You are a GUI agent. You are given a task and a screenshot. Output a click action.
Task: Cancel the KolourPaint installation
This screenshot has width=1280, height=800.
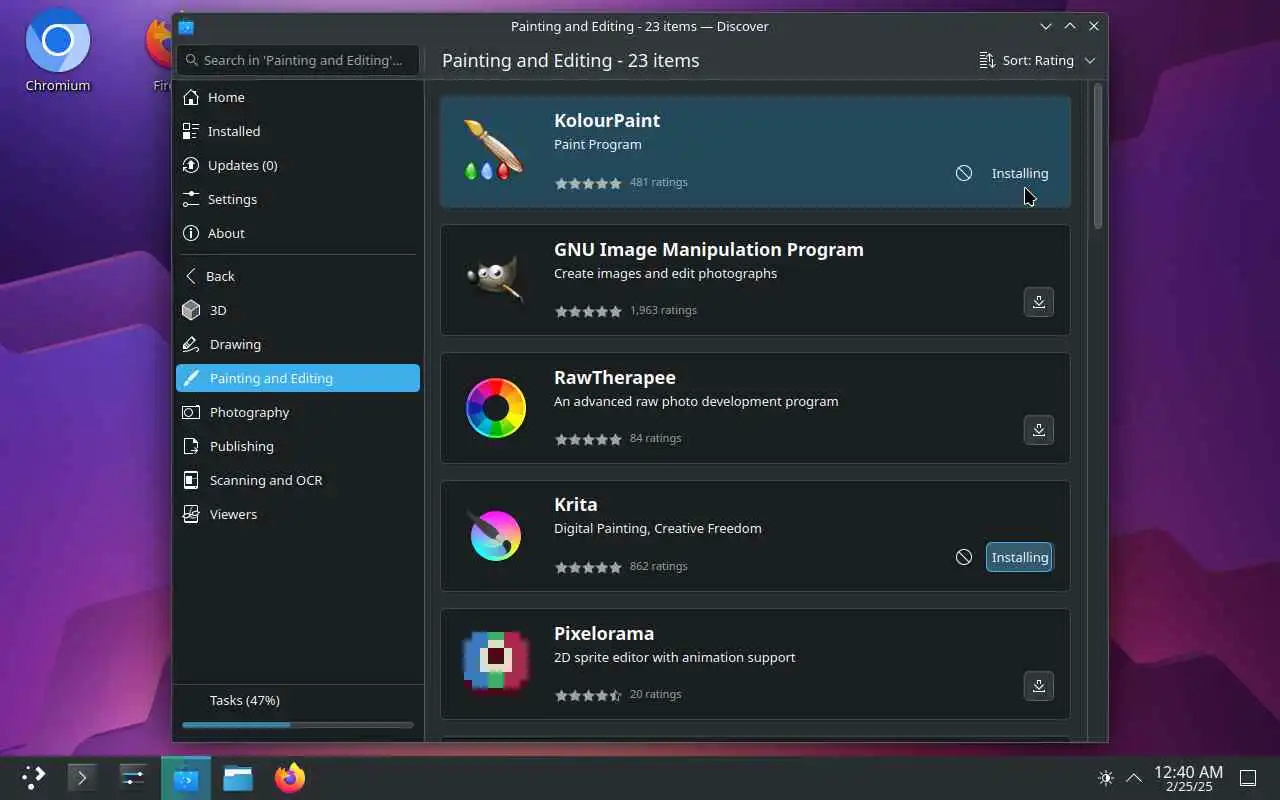click(x=963, y=173)
